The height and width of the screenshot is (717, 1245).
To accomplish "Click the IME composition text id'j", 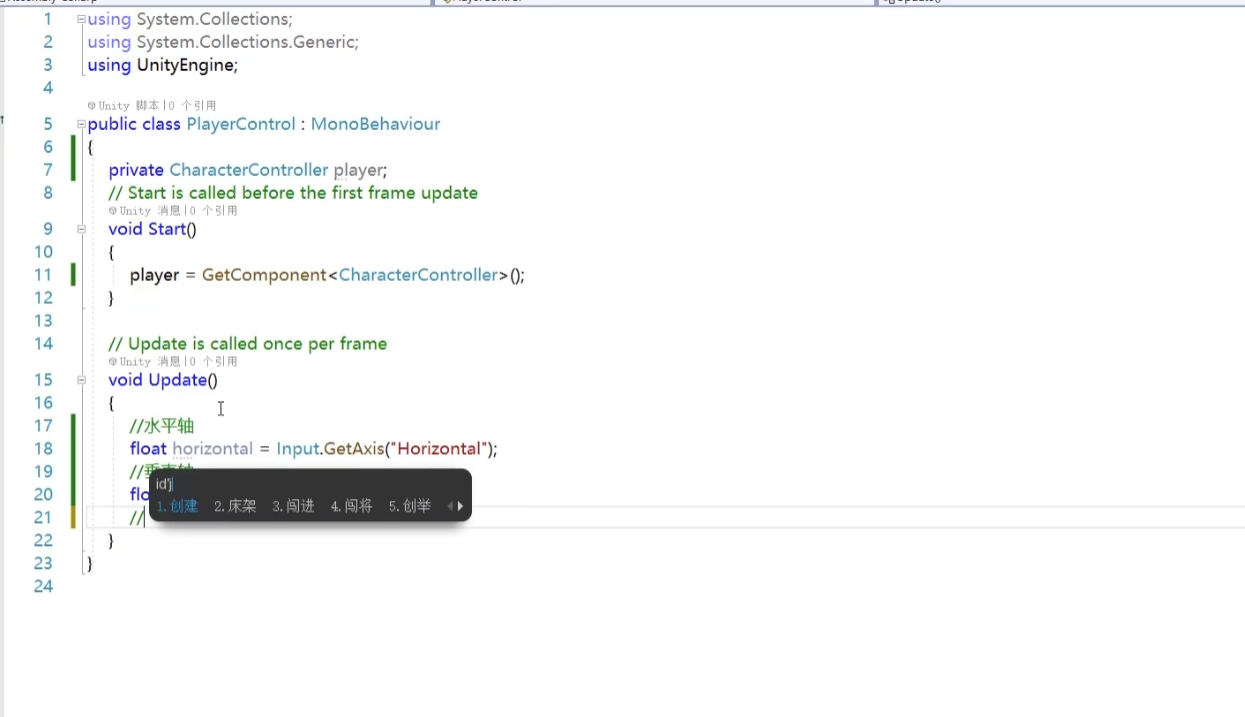I will click(x=165, y=484).
